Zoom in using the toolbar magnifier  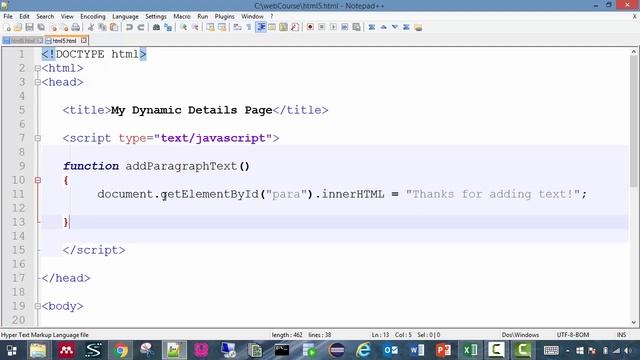pyautogui.click(x=183, y=27)
